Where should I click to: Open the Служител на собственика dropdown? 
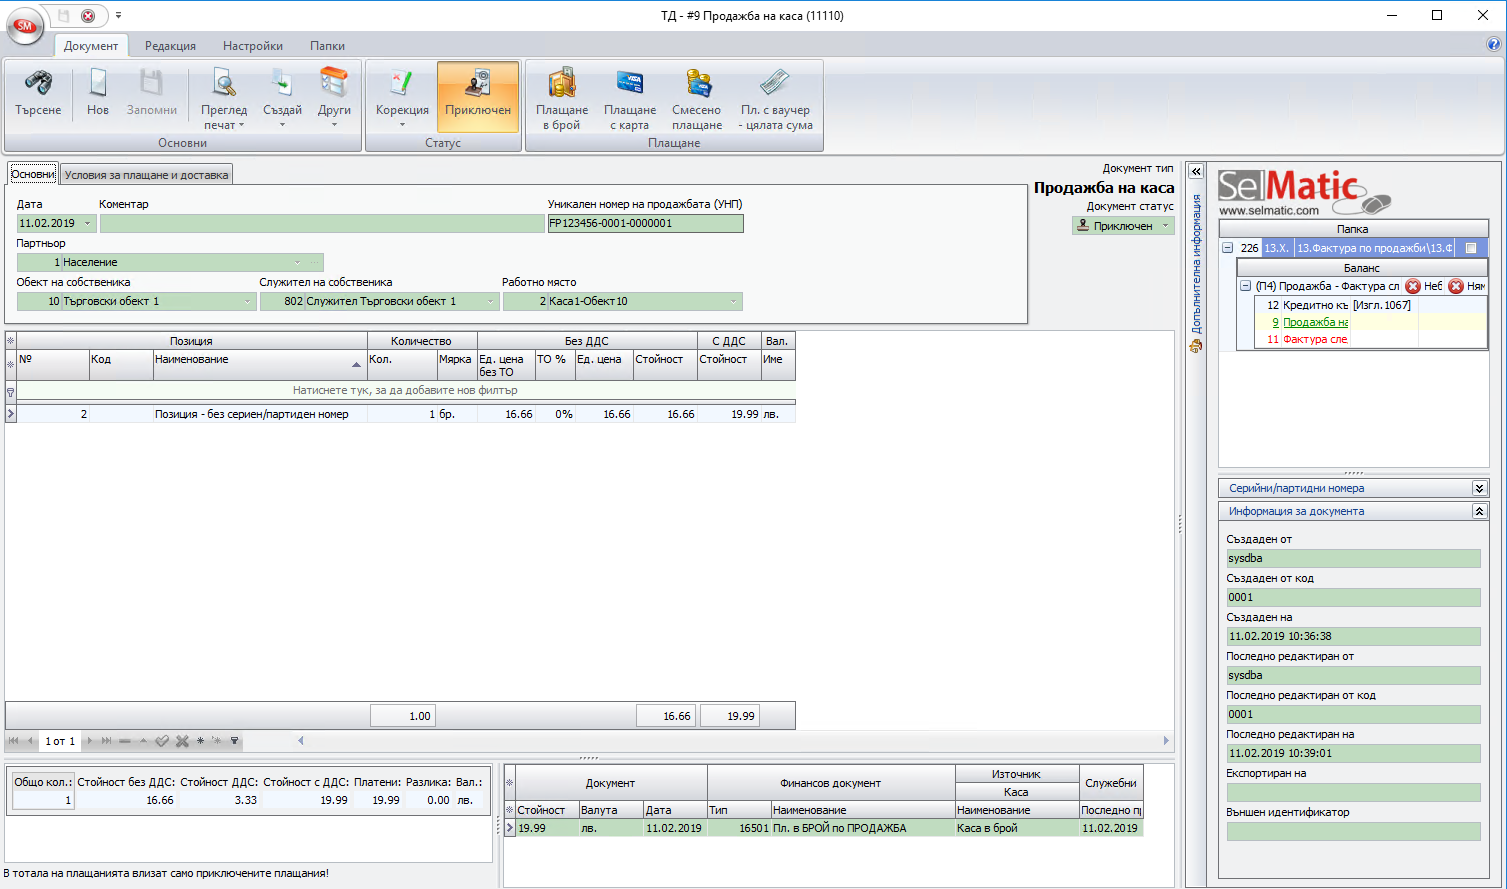491,301
